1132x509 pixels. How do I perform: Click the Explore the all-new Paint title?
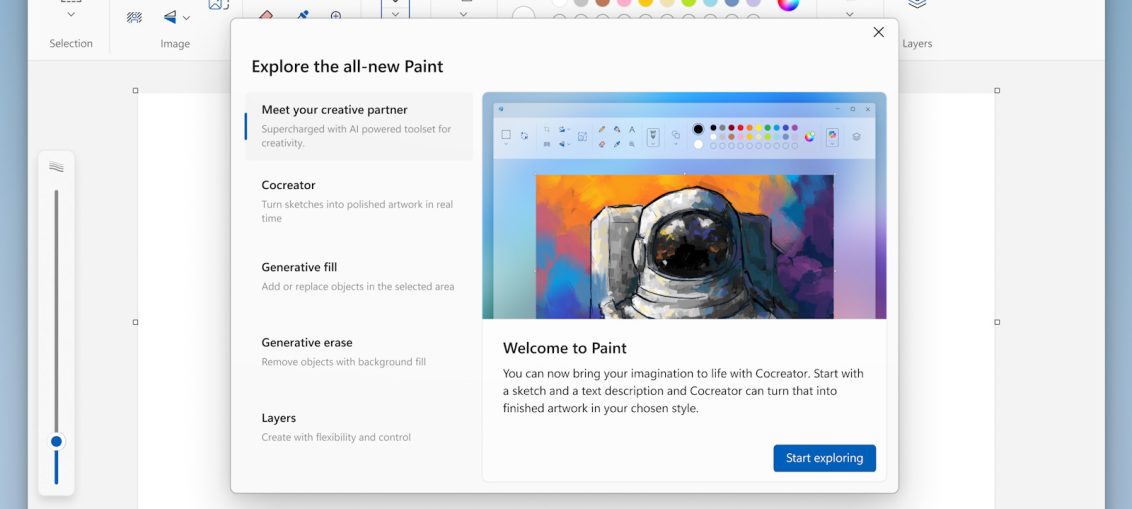pyautogui.click(x=347, y=66)
